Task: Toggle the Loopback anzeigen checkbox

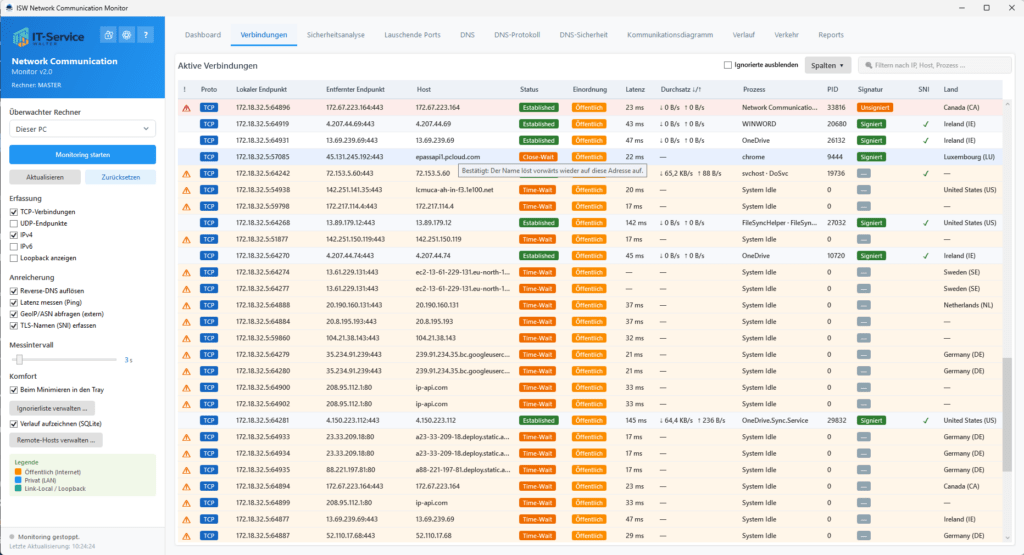Action: pyautogui.click(x=14, y=258)
